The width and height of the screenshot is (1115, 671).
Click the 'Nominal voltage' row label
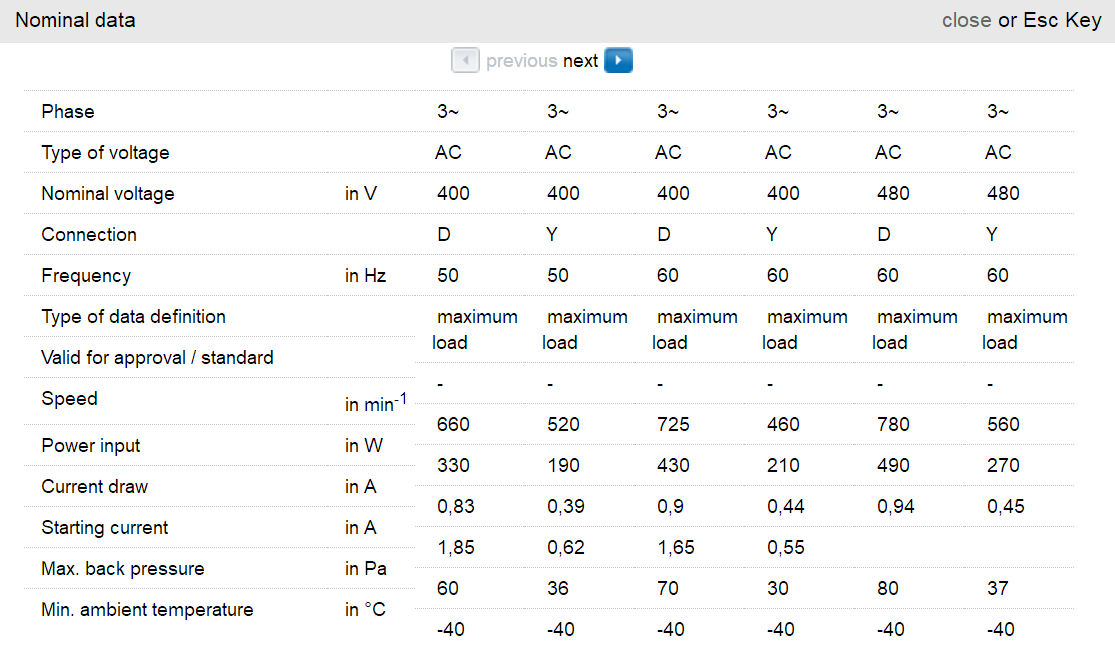(107, 194)
